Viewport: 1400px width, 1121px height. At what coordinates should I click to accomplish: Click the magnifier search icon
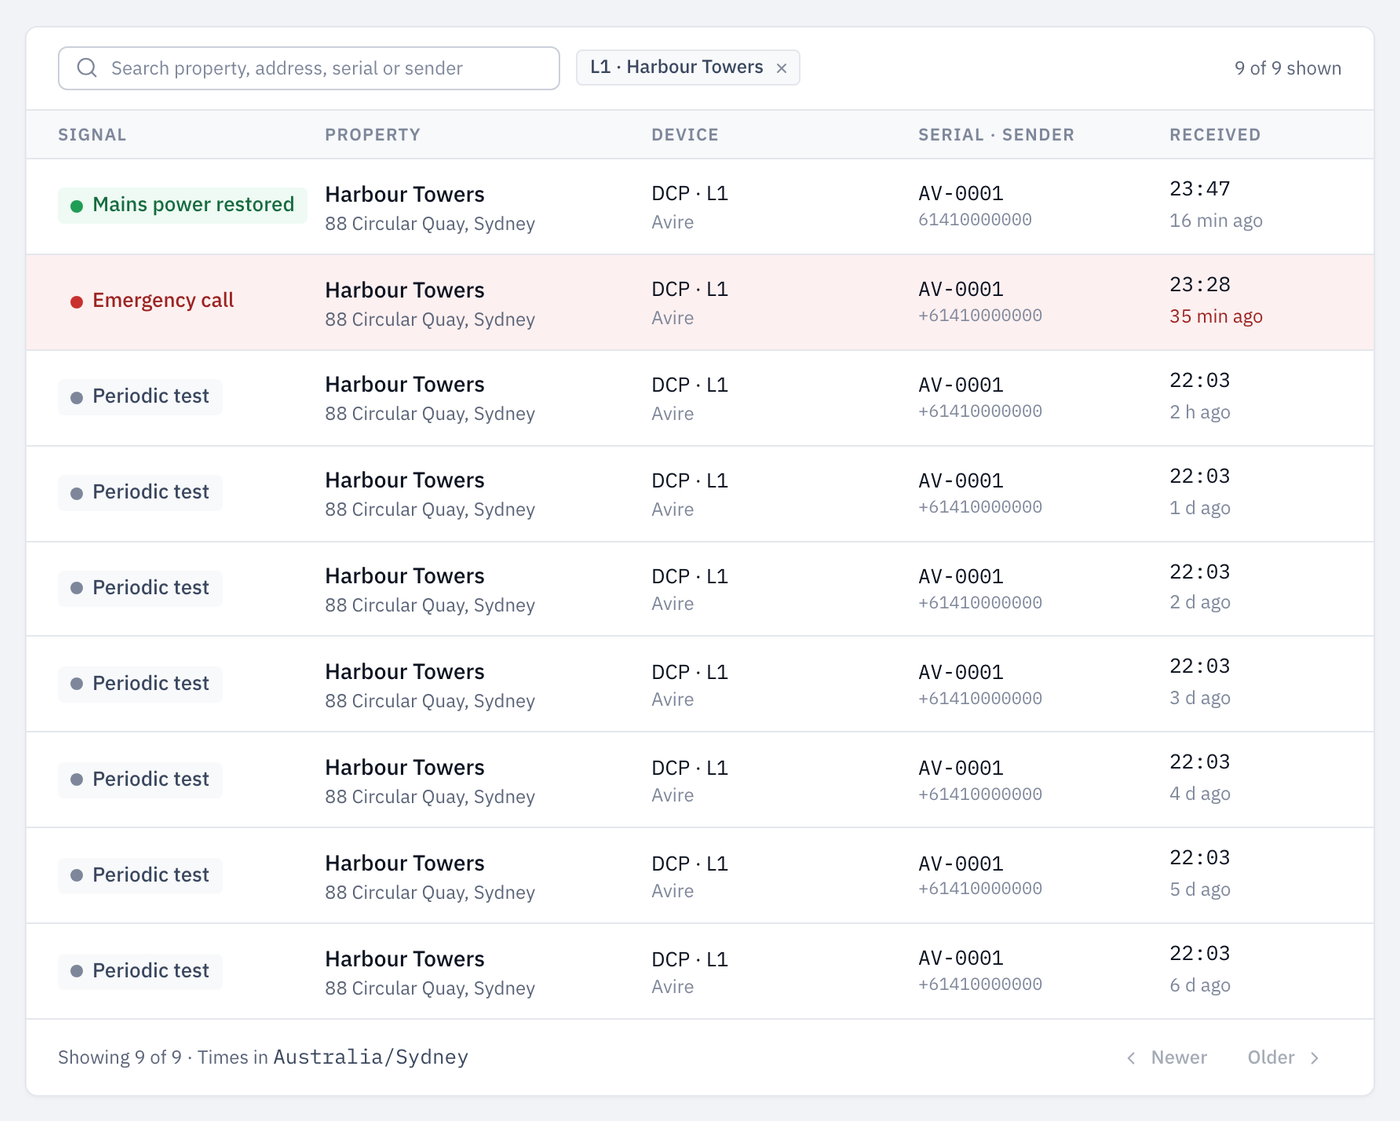coord(87,68)
